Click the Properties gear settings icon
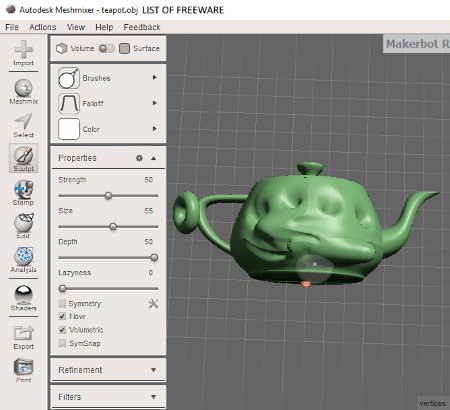This screenshot has height=410, width=450. (139, 158)
